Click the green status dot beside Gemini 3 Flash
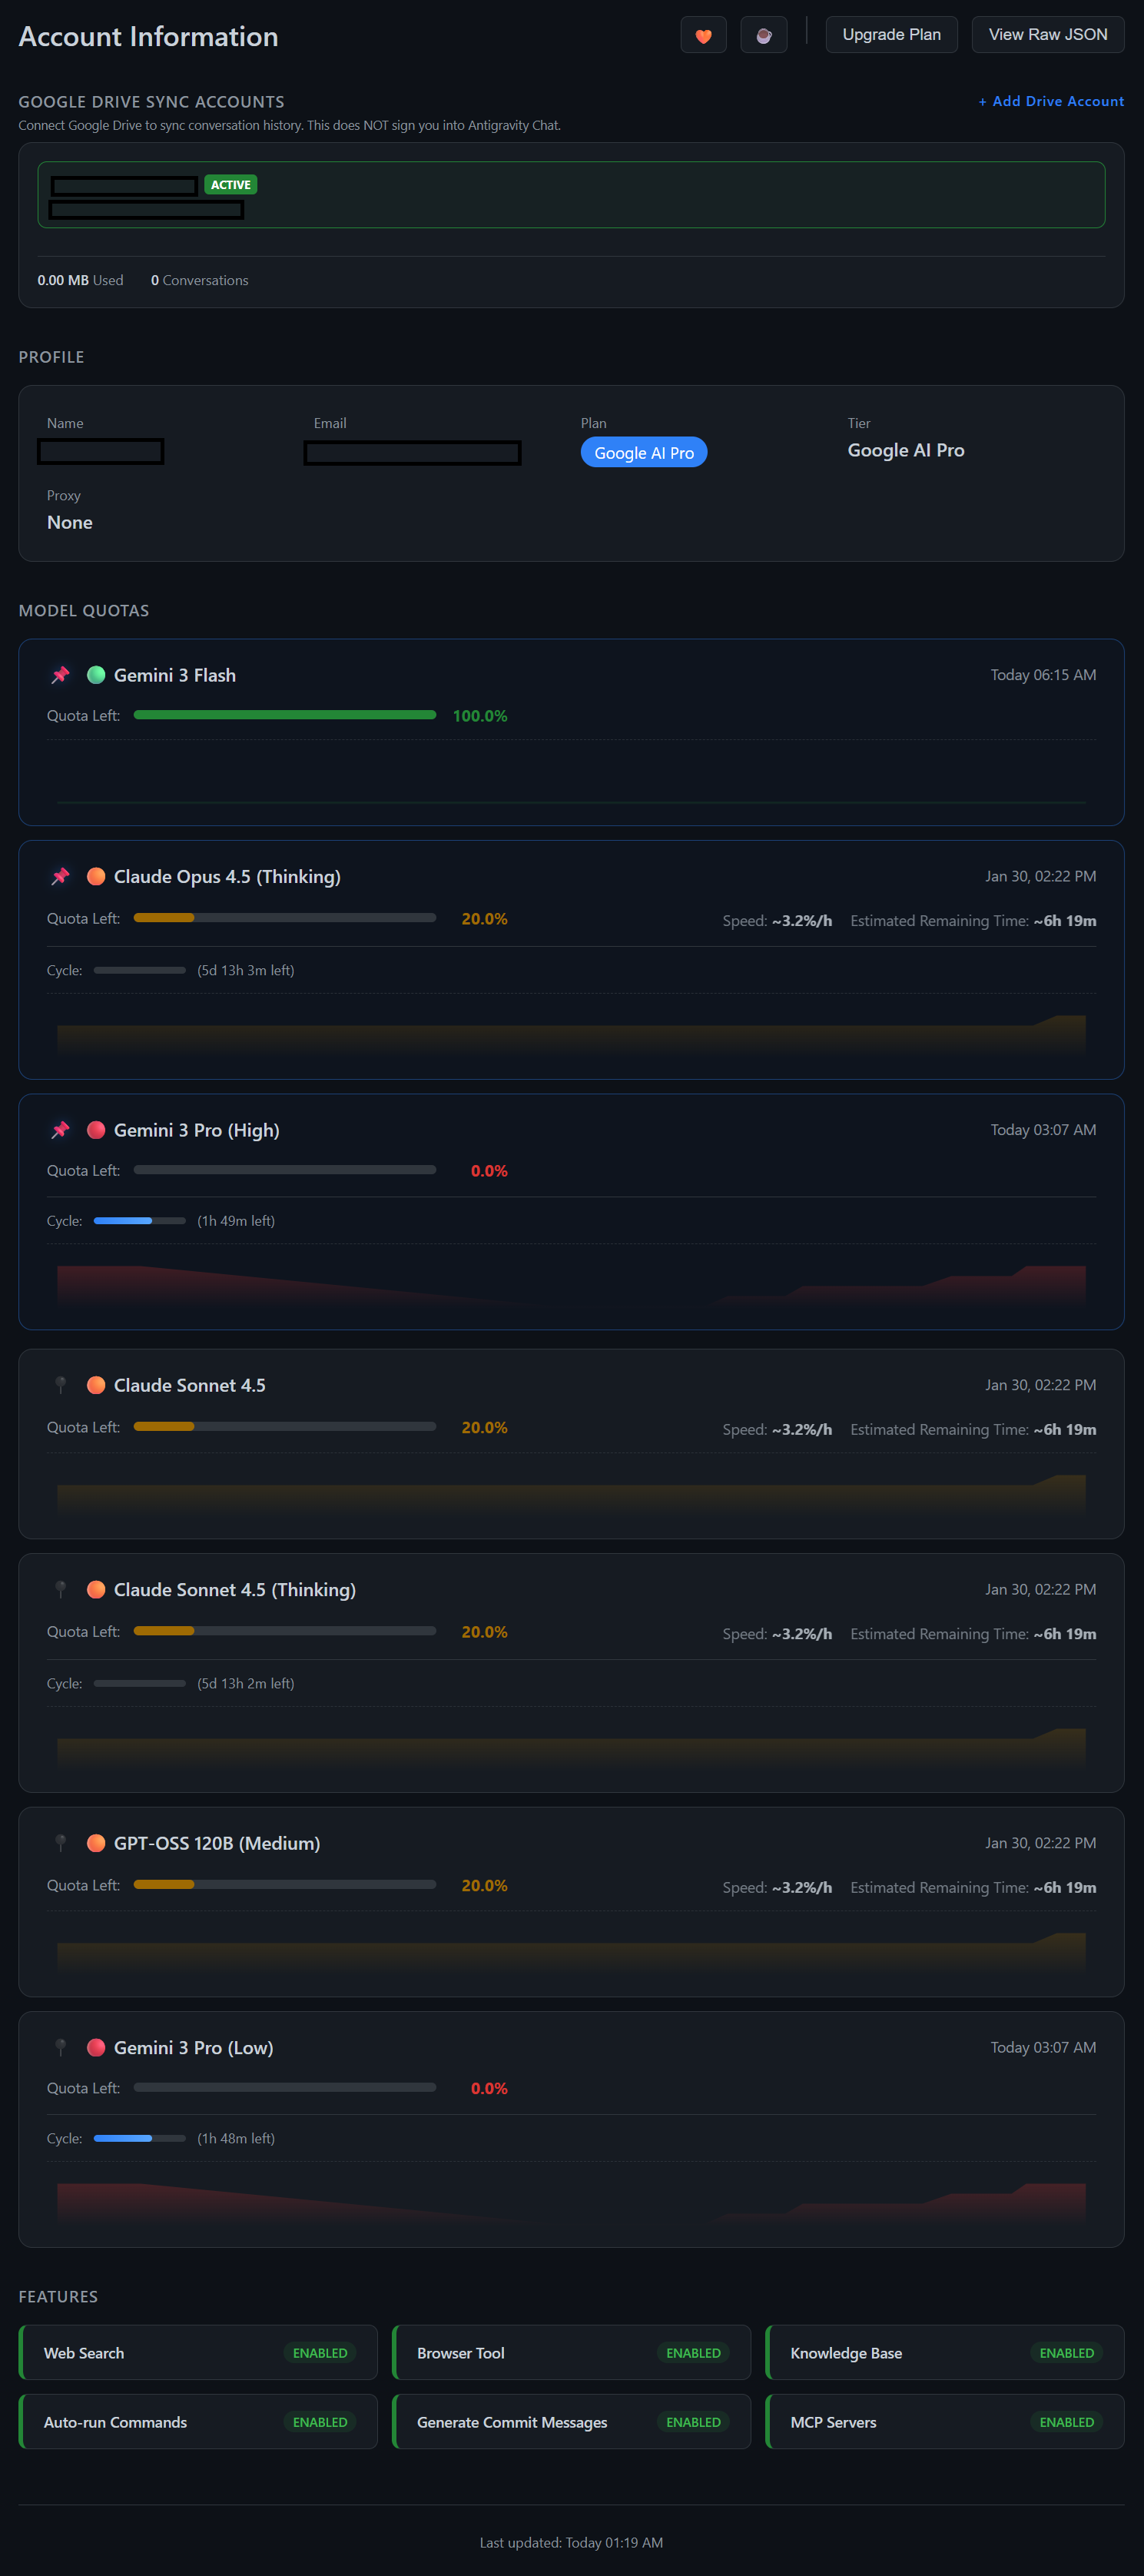 pos(96,675)
